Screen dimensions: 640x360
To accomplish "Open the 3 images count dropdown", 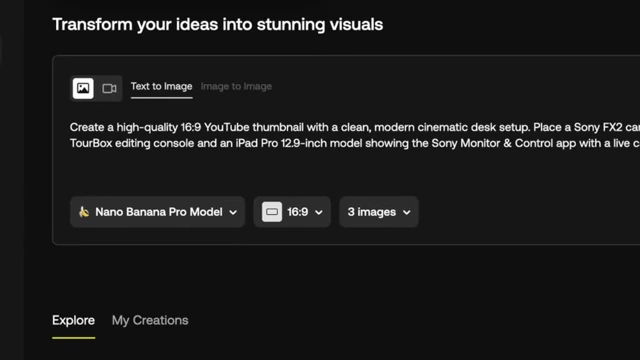I will coord(379,212).
